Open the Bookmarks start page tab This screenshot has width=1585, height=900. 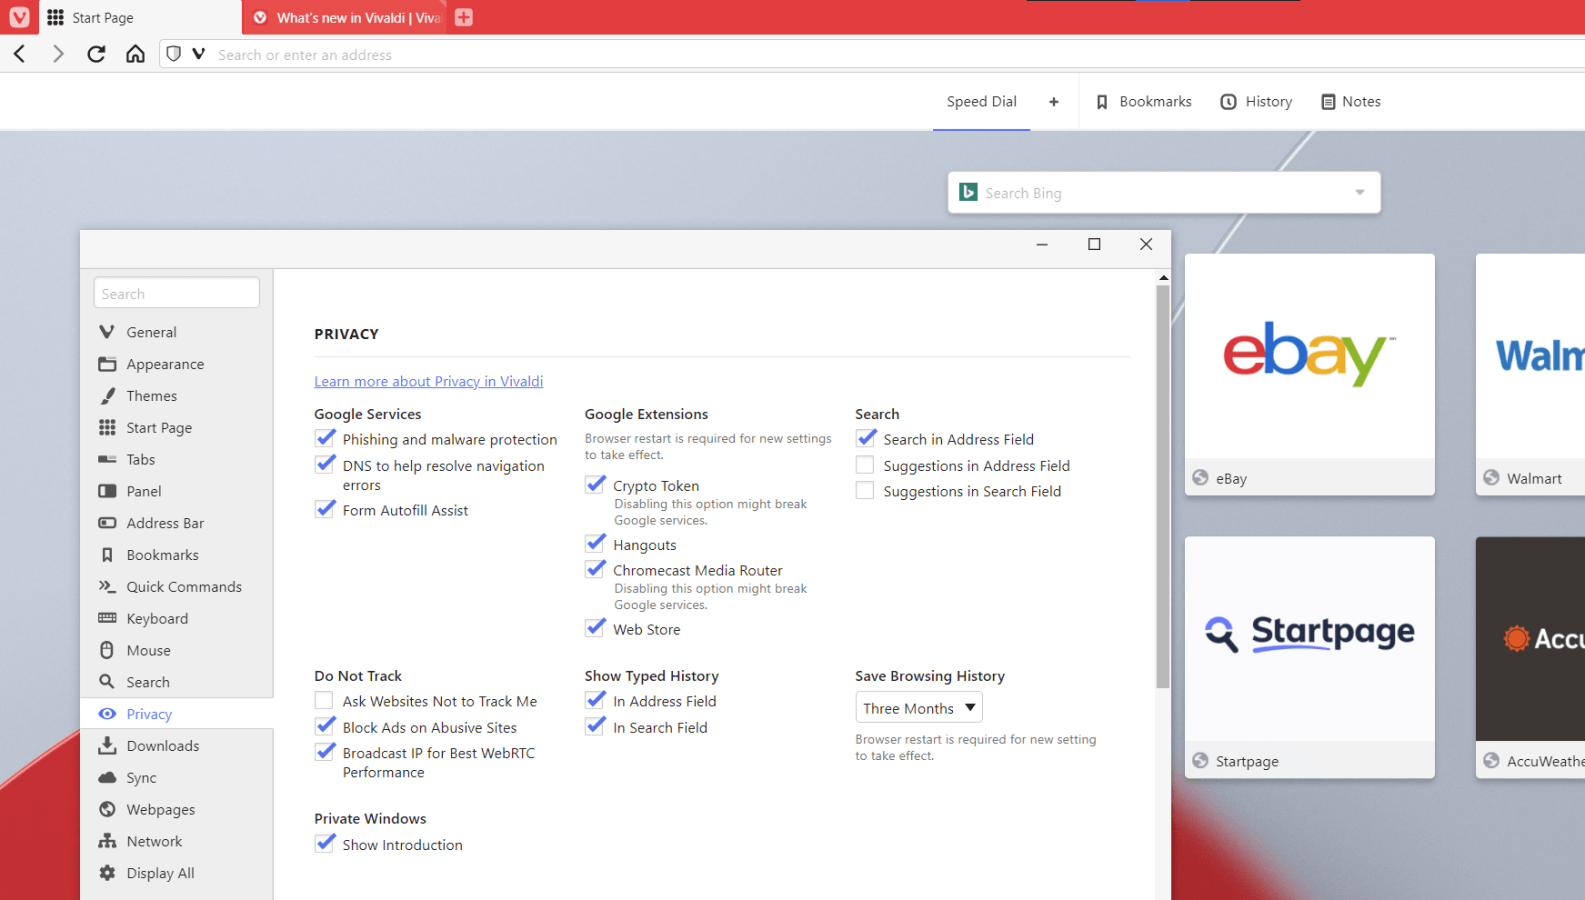pos(1143,102)
